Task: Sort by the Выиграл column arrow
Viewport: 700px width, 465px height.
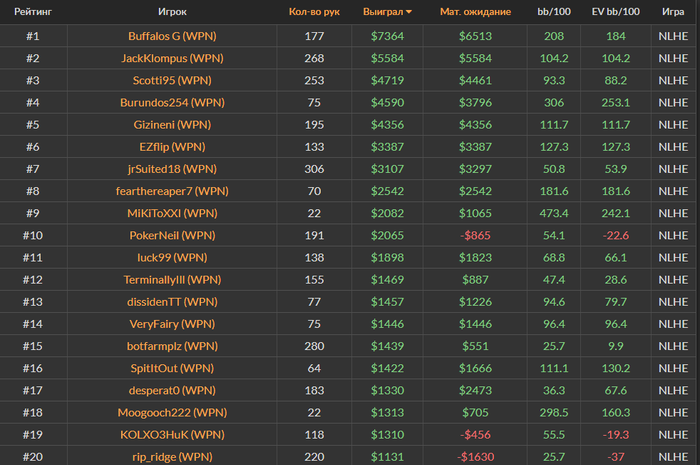Action: pyautogui.click(x=408, y=12)
